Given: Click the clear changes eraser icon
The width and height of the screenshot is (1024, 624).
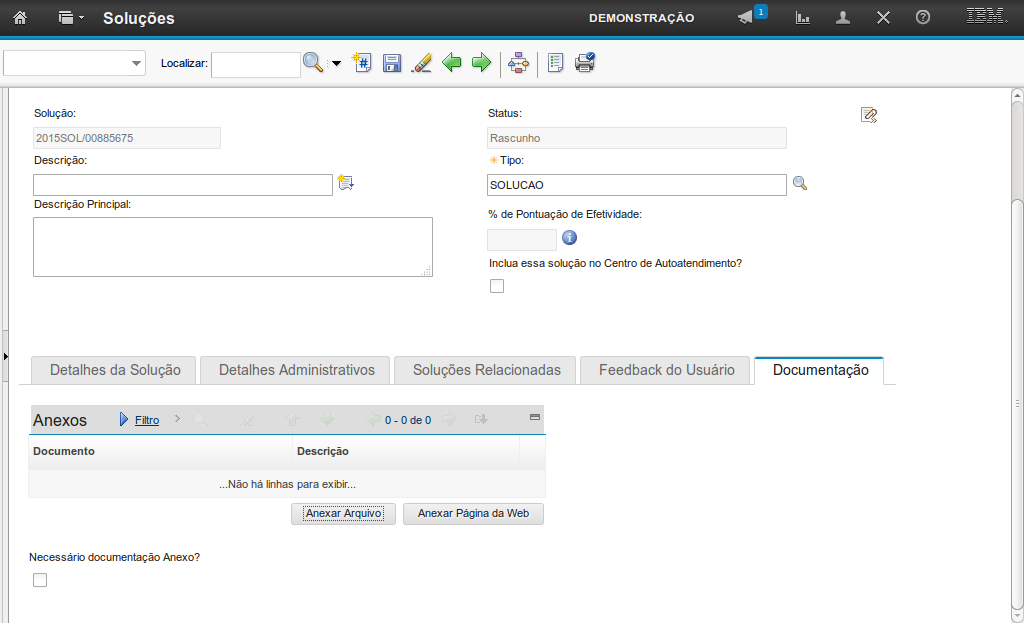Looking at the screenshot, I should tap(421, 63).
